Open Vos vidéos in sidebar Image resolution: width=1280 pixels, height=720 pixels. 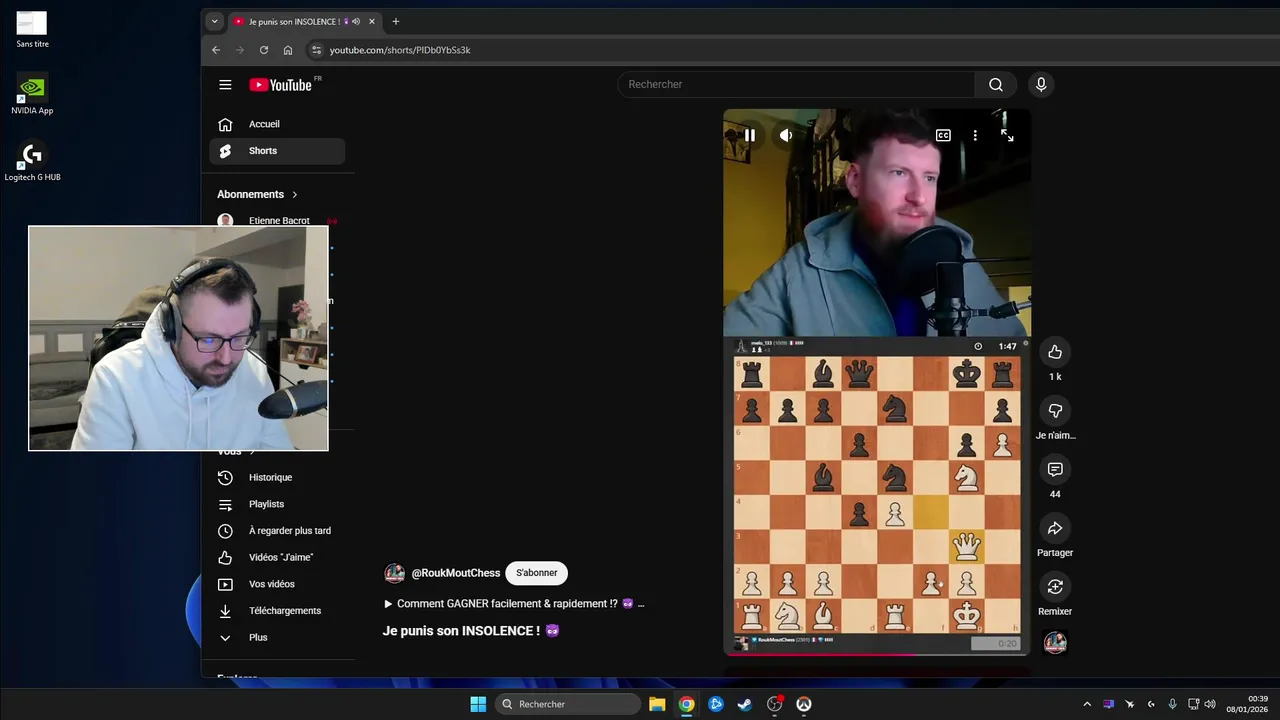coord(277,584)
